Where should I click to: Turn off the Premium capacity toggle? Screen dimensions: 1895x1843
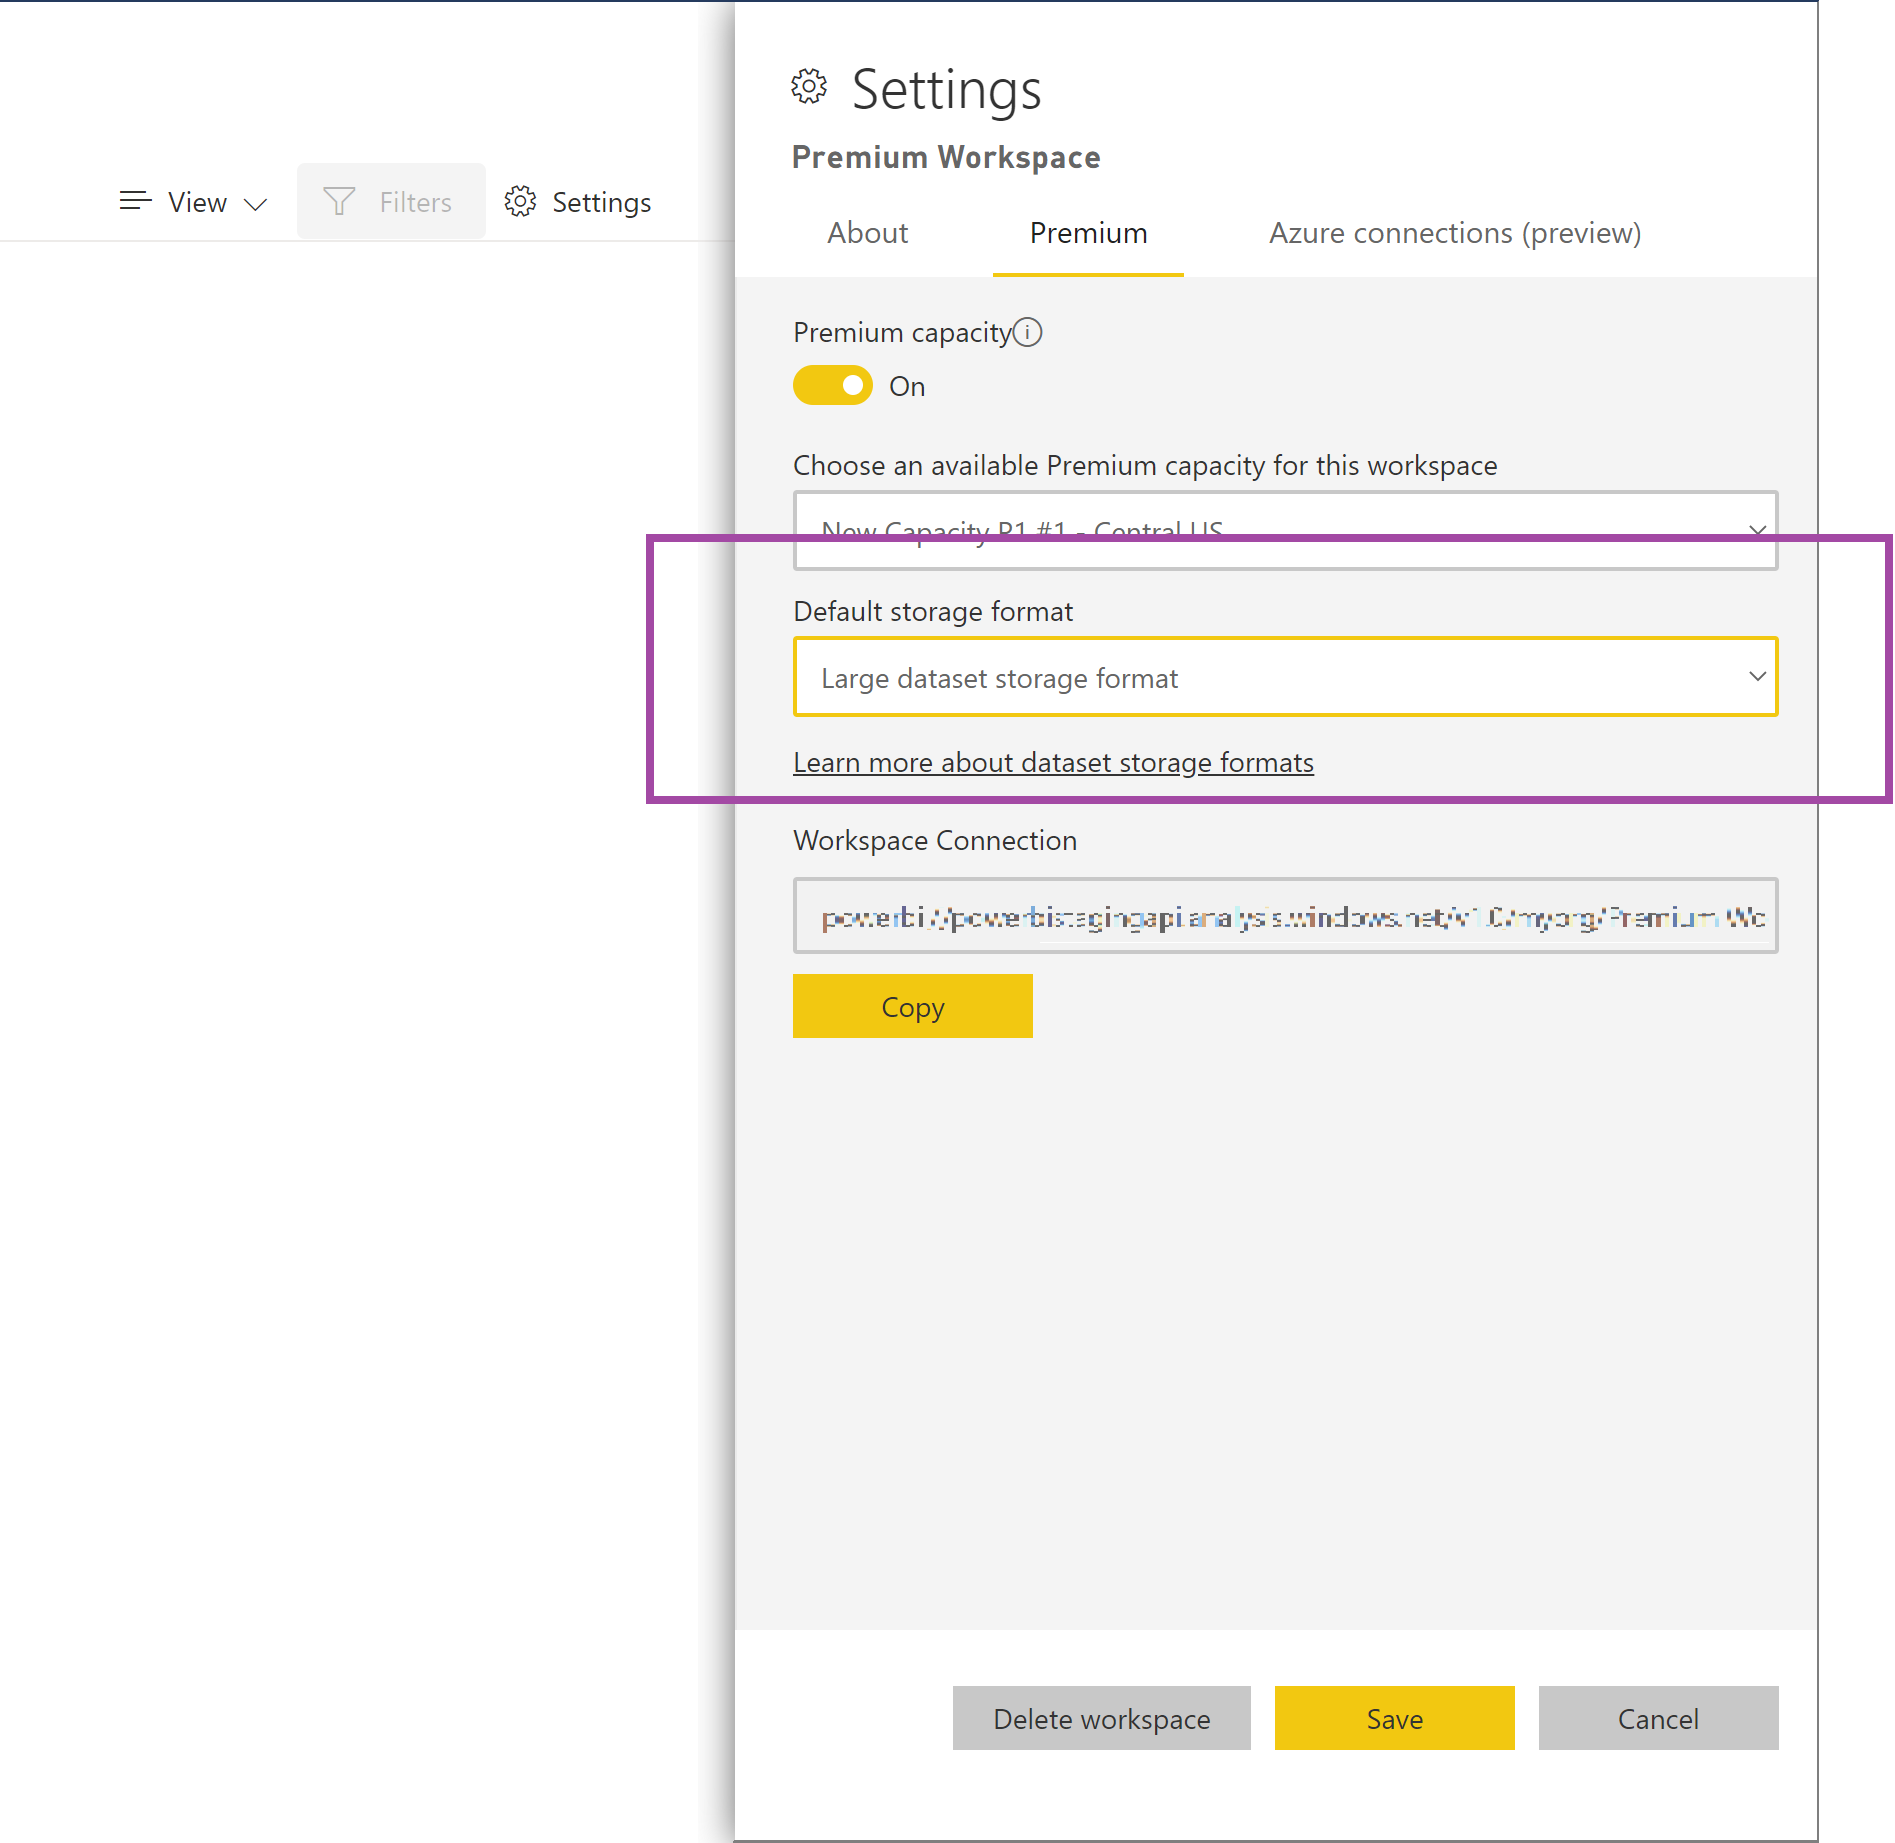[x=832, y=385]
